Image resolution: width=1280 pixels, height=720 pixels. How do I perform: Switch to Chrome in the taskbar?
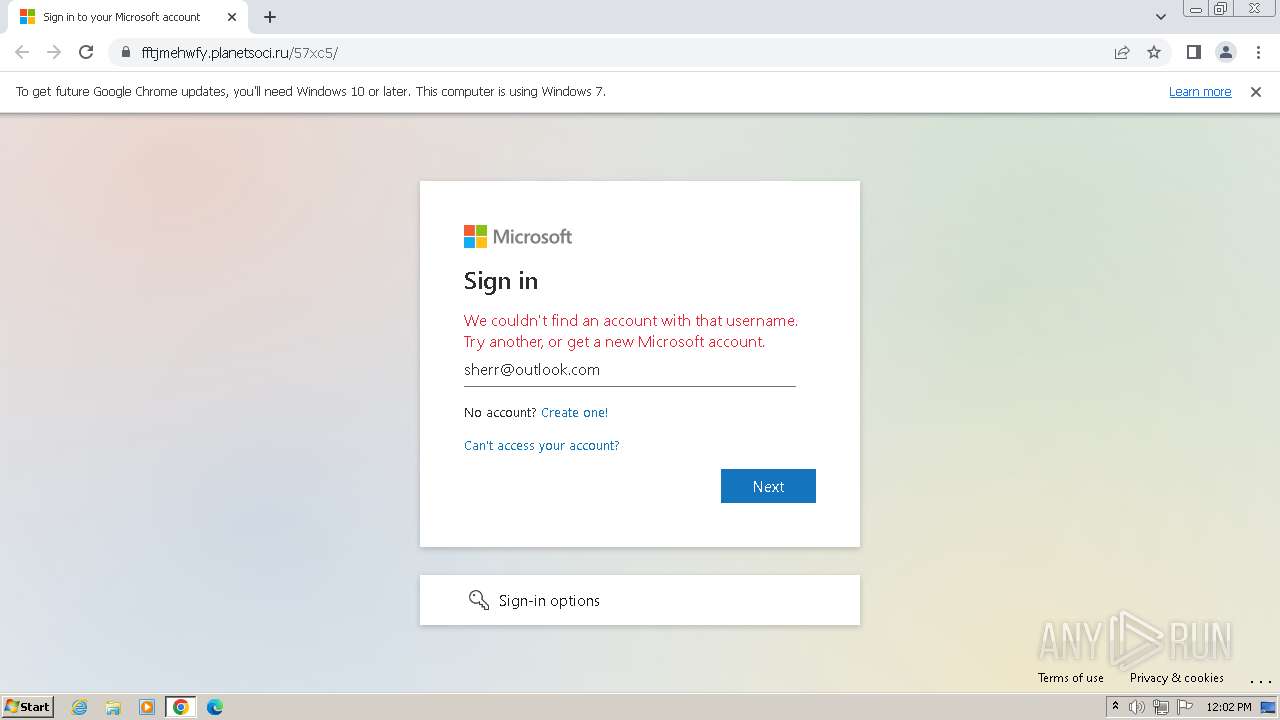pyautogui.click(x=181, y=707)
